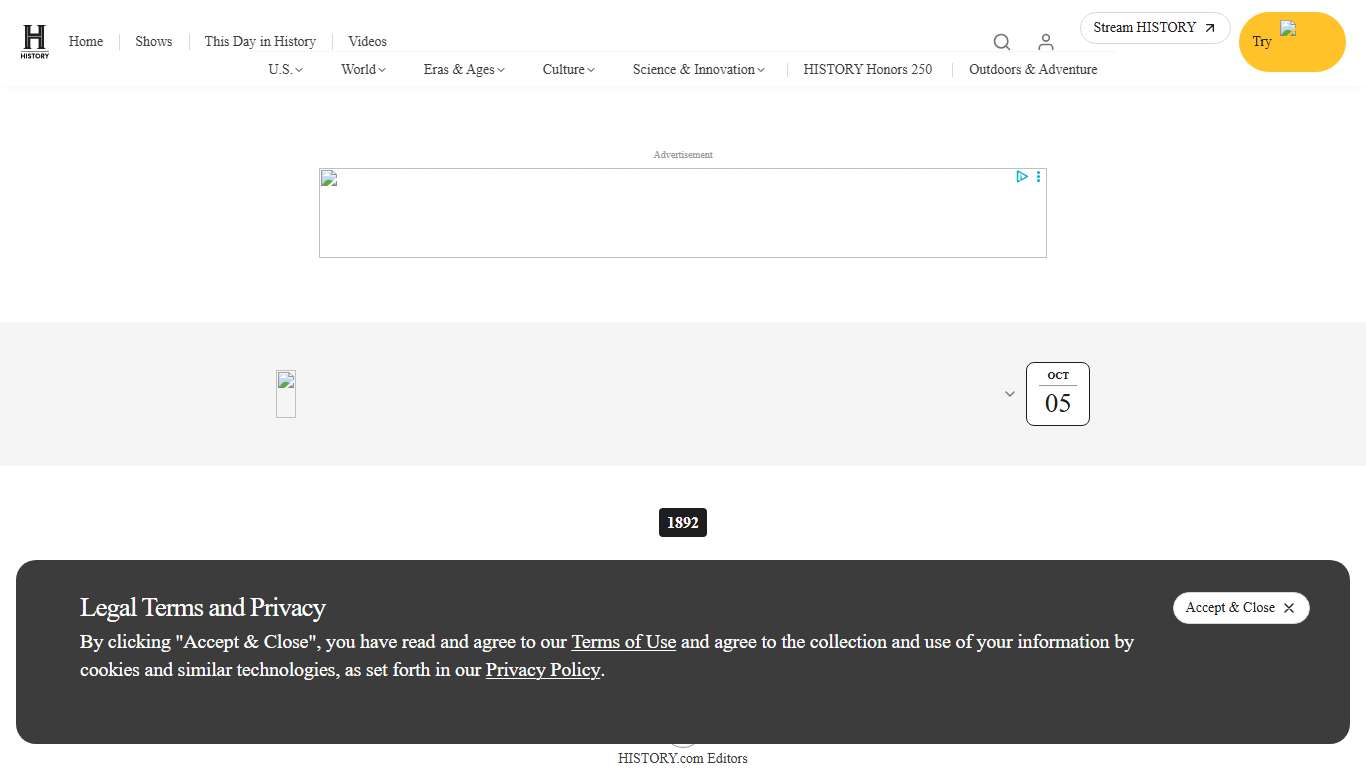The image size is (1366, 768).
Task: Open the Eras & Ages dropdown
Action: click(x=464, y=69)
